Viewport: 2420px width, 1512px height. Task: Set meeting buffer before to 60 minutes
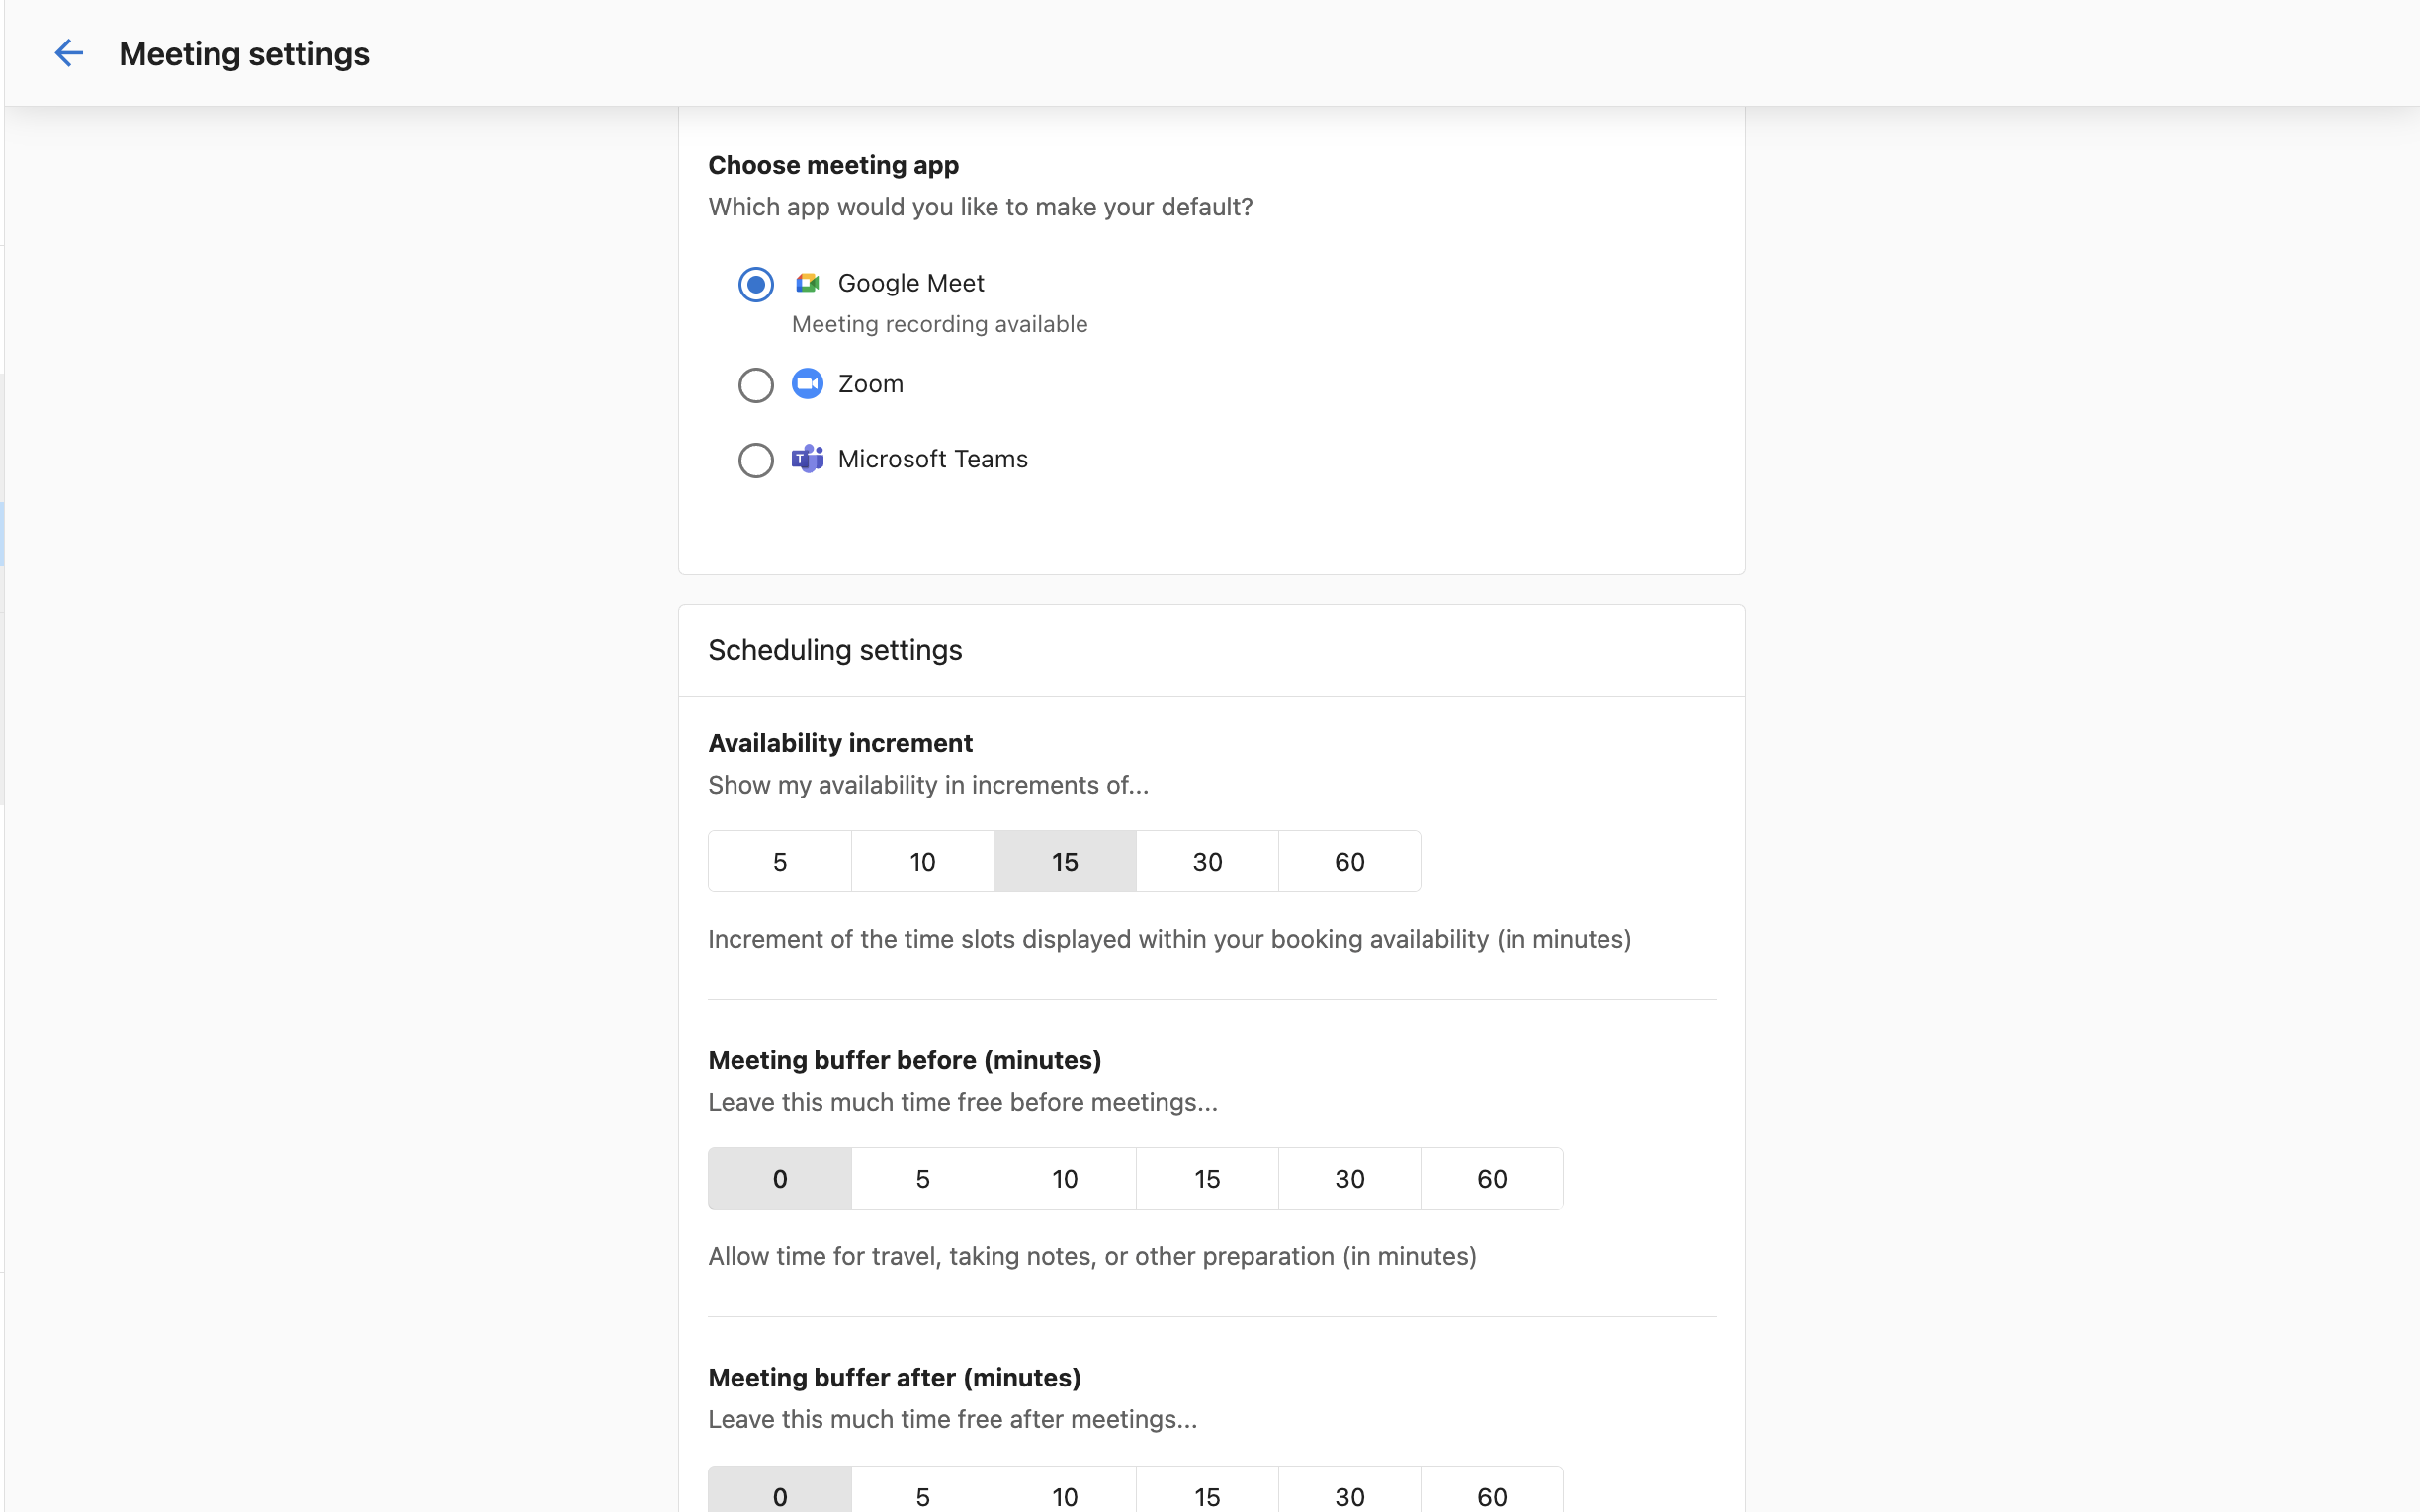pyautogui.click(x=1491, y=1177)
